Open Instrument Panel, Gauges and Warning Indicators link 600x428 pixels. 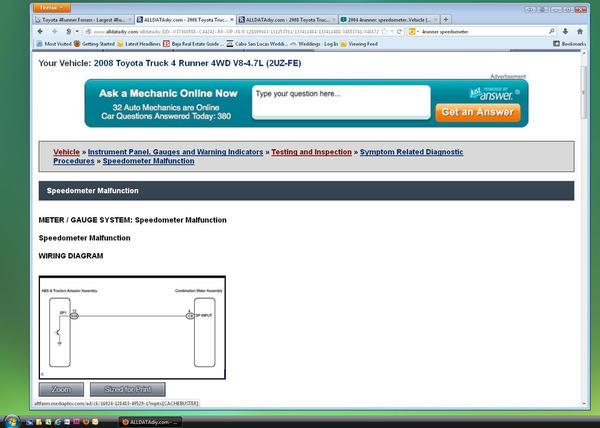[x=176, y=152]
